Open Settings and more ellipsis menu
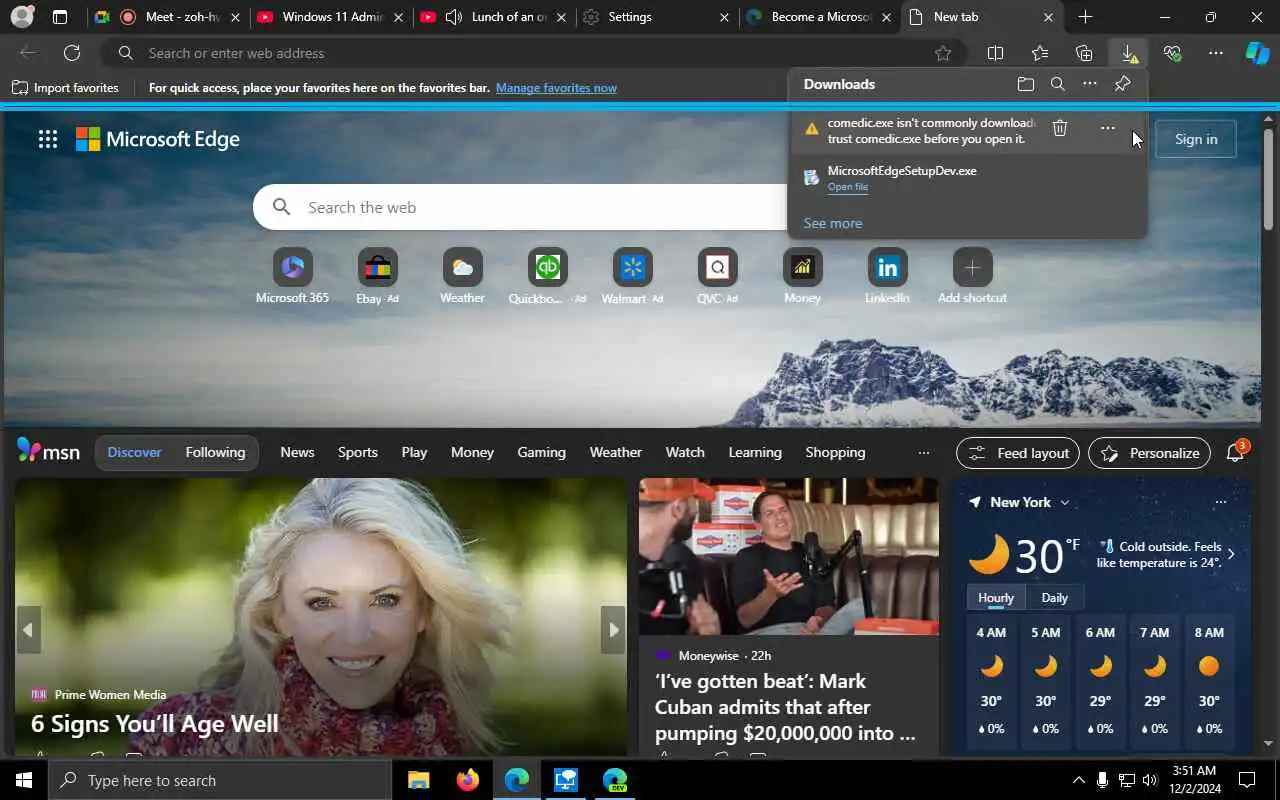Screen dimensions: 1280x800 pos(1216,53)
